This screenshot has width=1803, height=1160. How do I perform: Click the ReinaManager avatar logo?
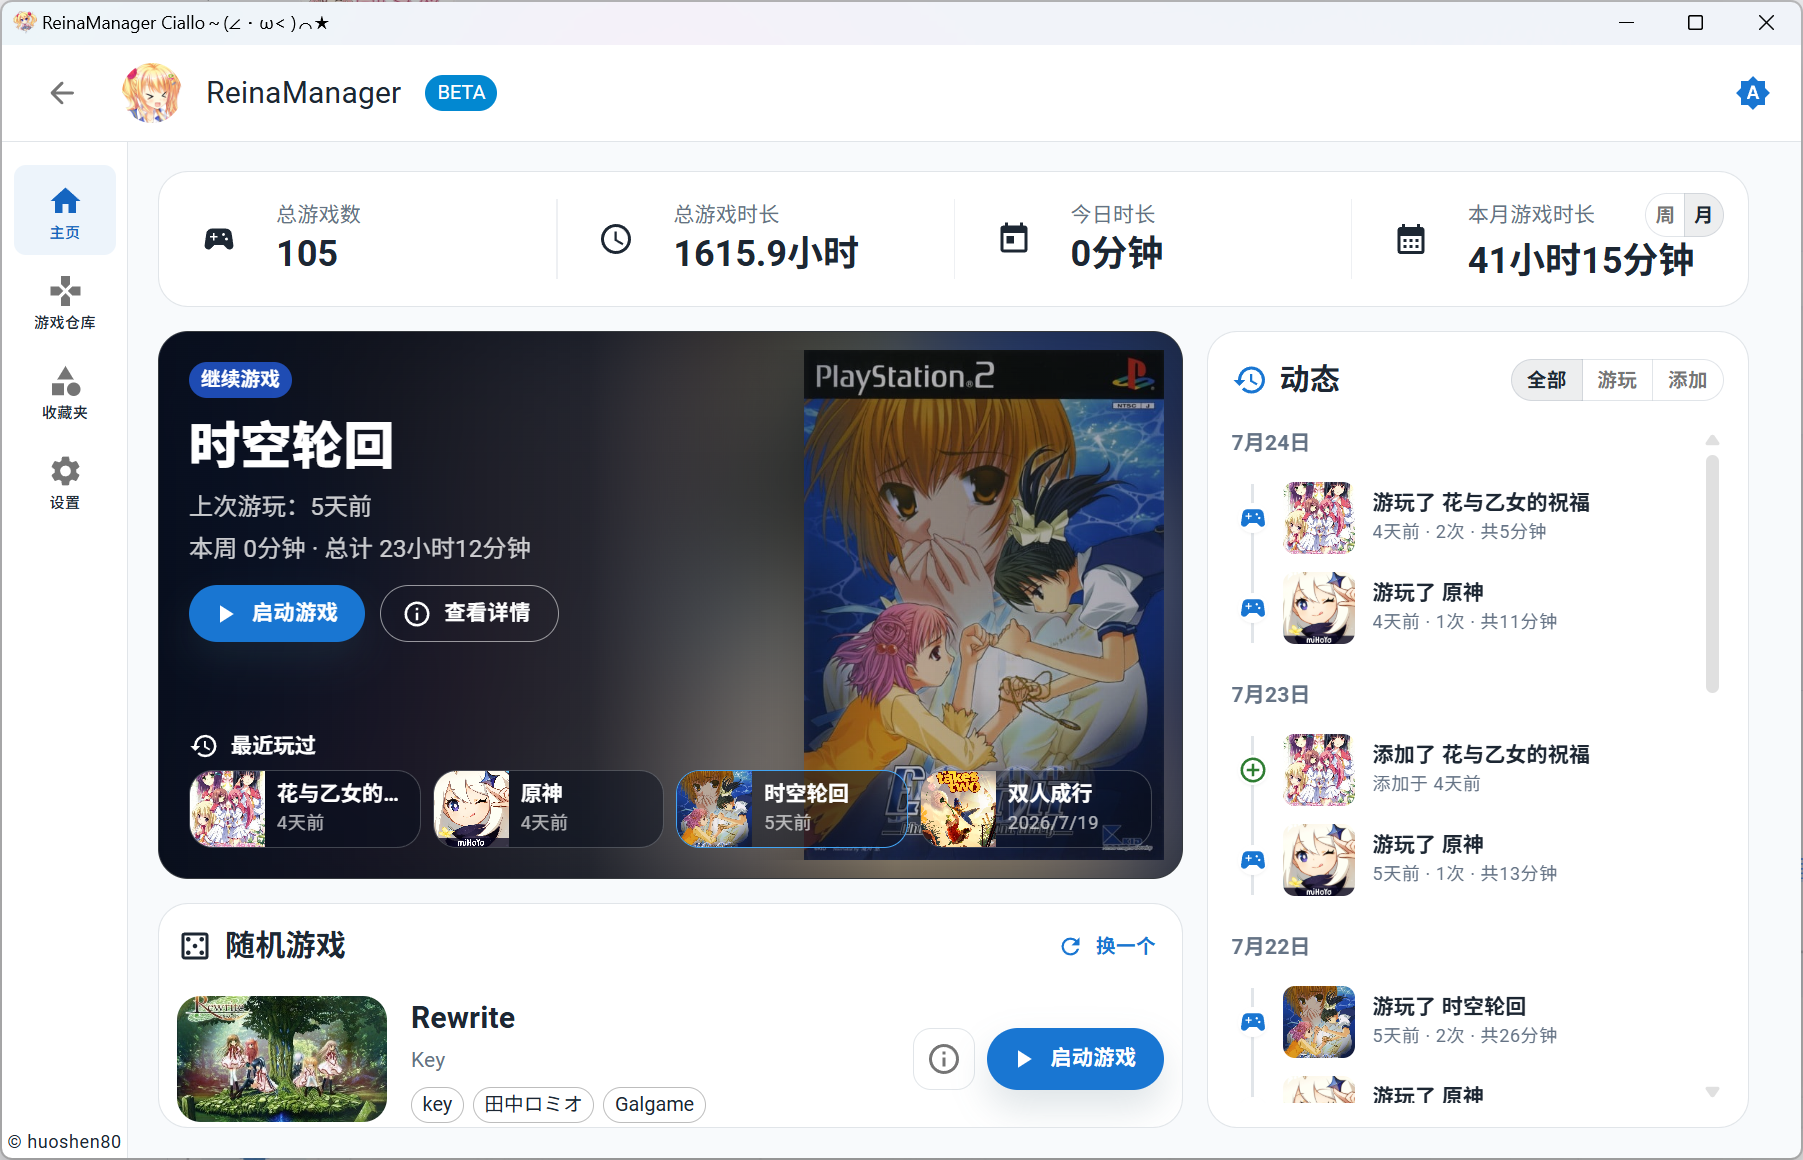pos(152,93)
